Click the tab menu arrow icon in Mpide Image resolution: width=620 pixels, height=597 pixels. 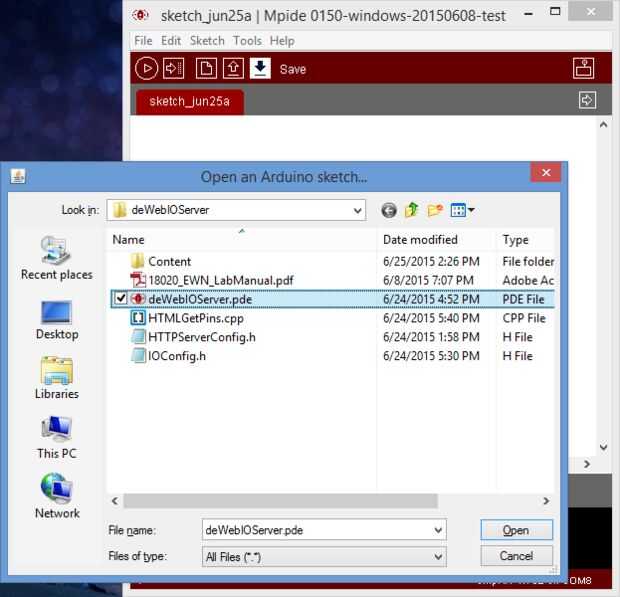tap(587, 100)
